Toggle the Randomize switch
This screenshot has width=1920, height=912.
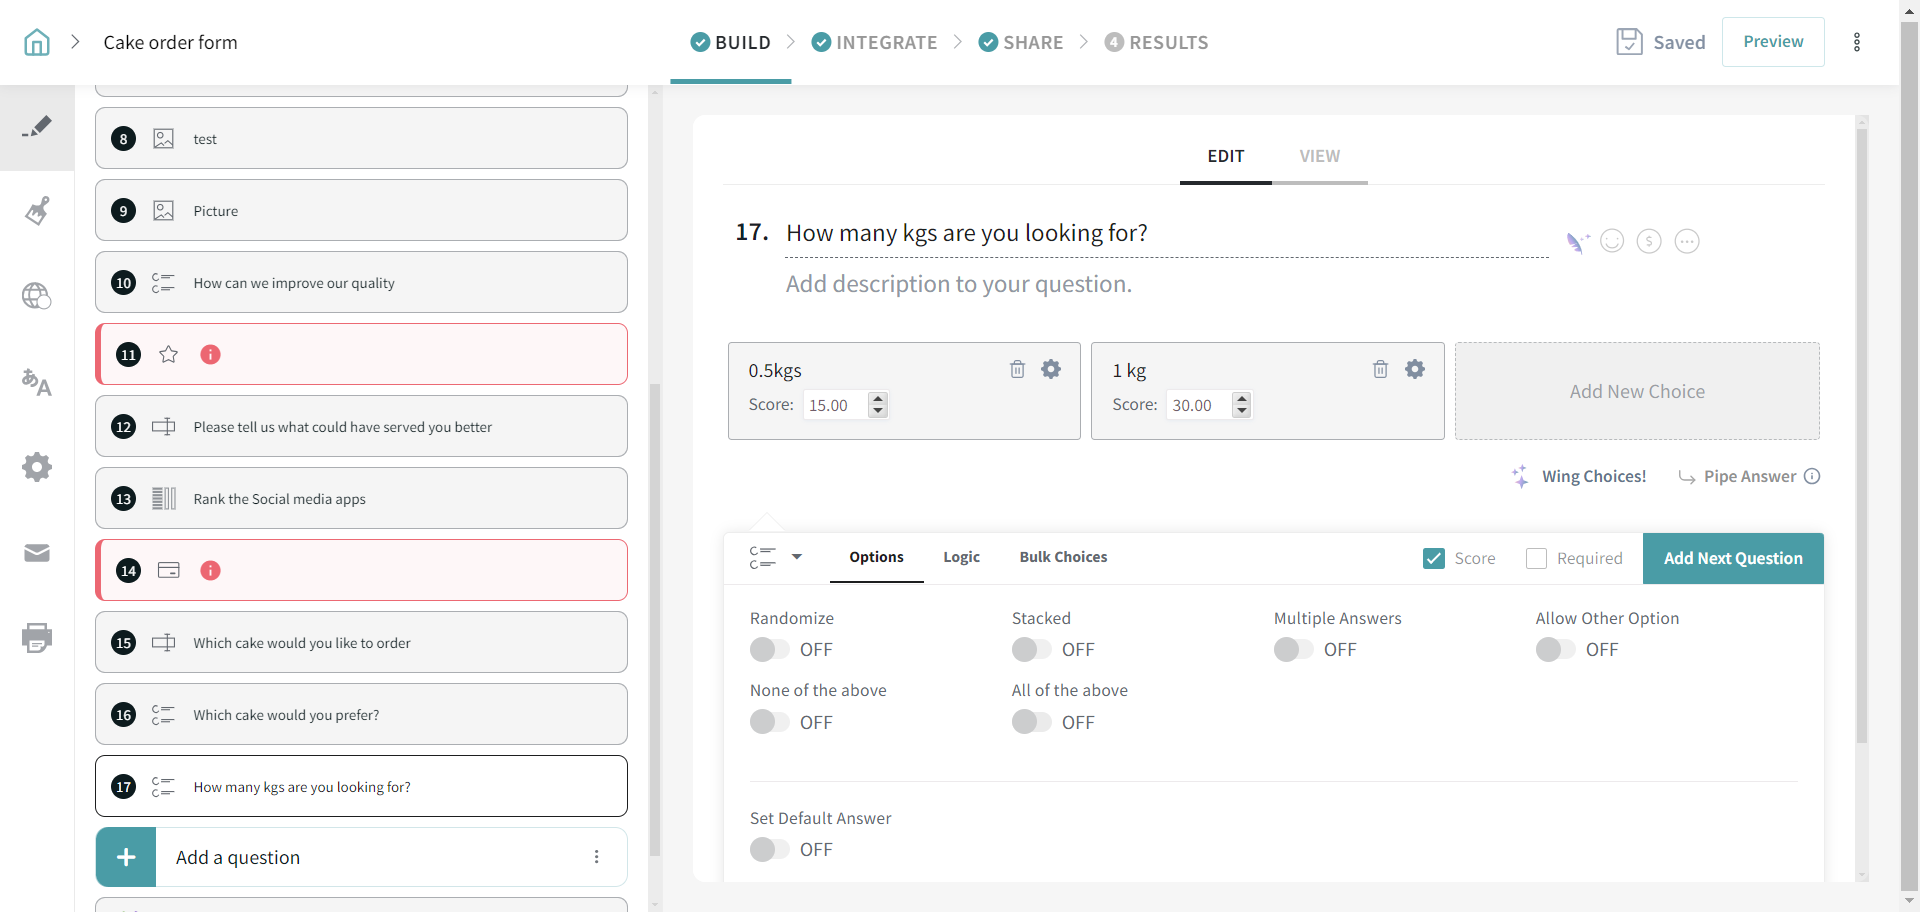pos(769,650)
